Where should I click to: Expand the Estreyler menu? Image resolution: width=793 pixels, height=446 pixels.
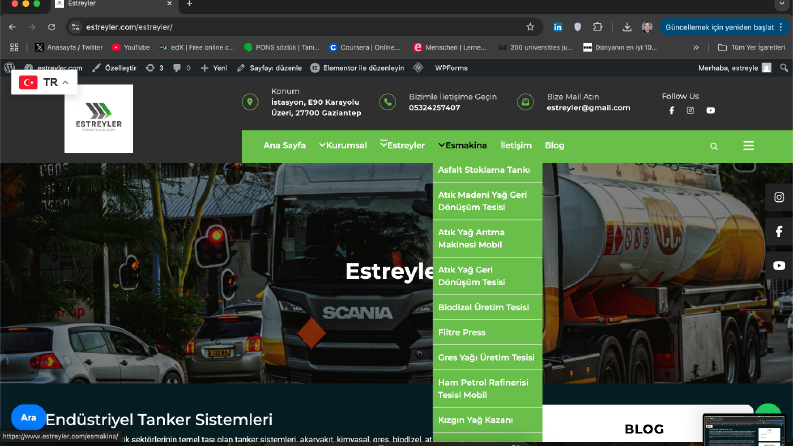403,145
